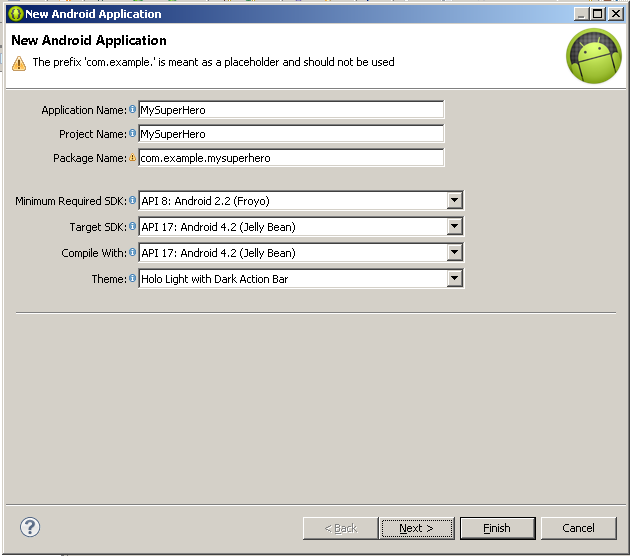The height and width of the screenshot is (556, 630).
Task: Click the 'Minimum Required SDK:' label
Action: pyautogui.click(x=71, y=201)
